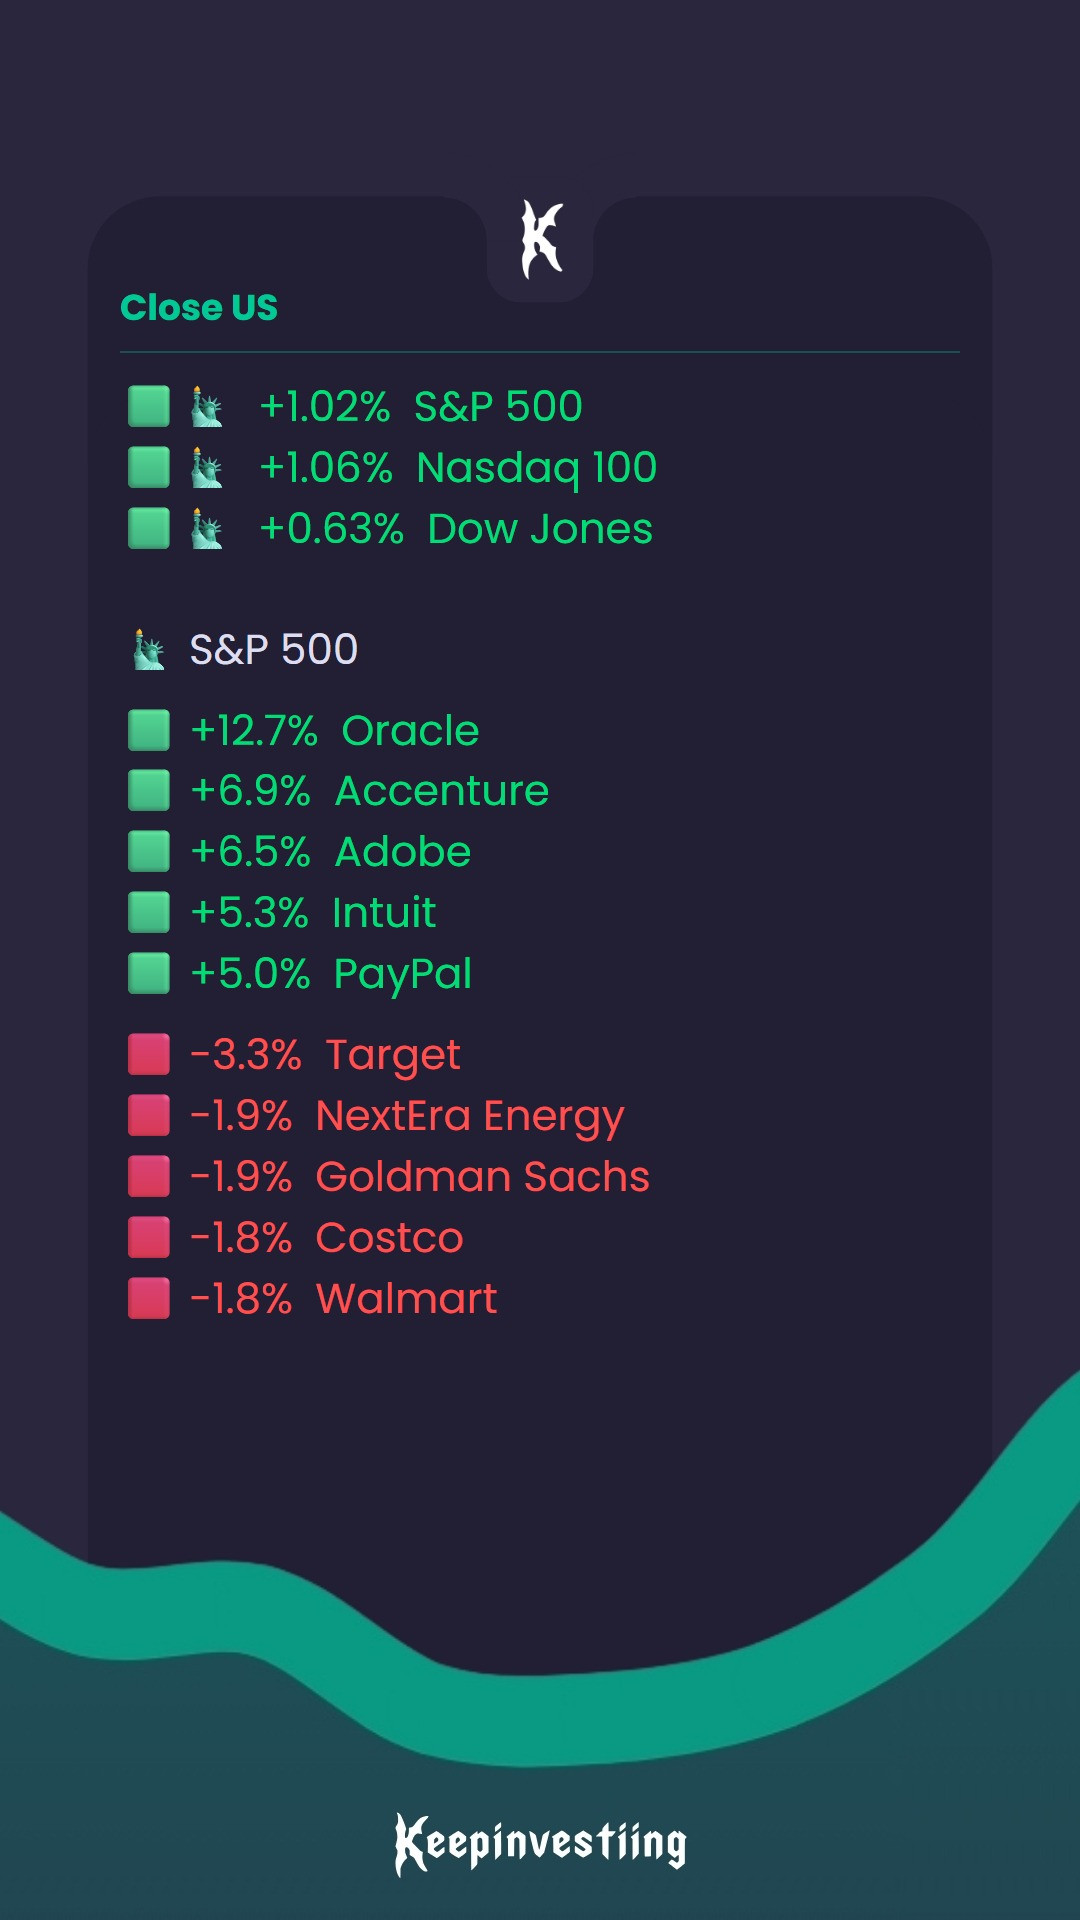
Task: Click the green square beside PayPal
Action: pos(149,974)
